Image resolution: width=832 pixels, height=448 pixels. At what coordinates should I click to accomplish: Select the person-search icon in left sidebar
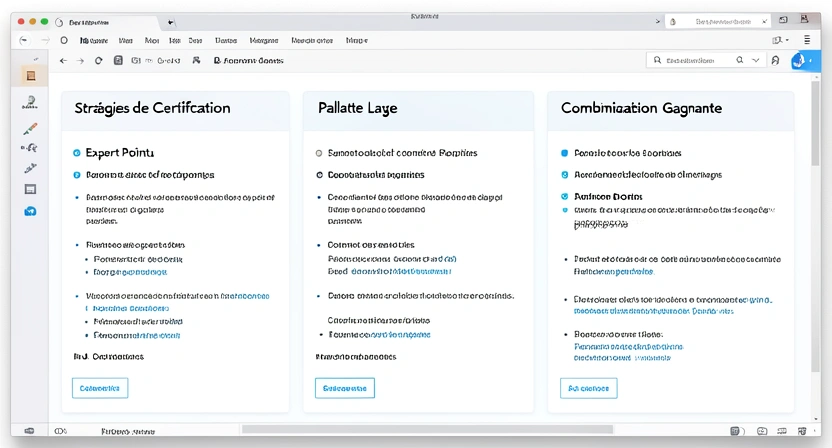[x=30, y=102]
